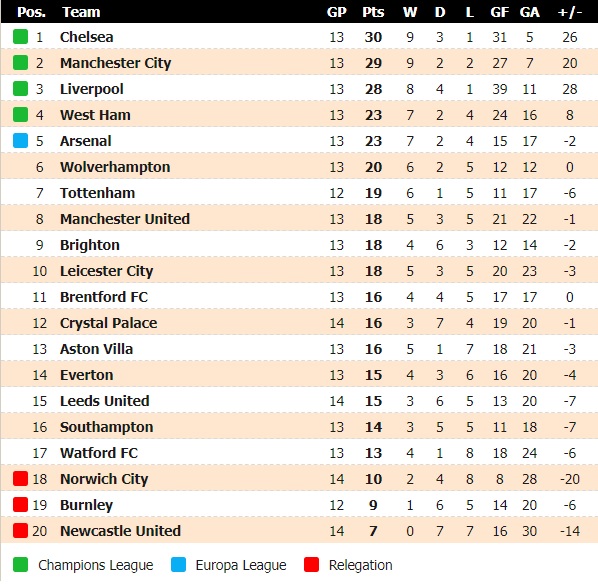Click the GF column header
598x584 pixels.
pos(499,12)
